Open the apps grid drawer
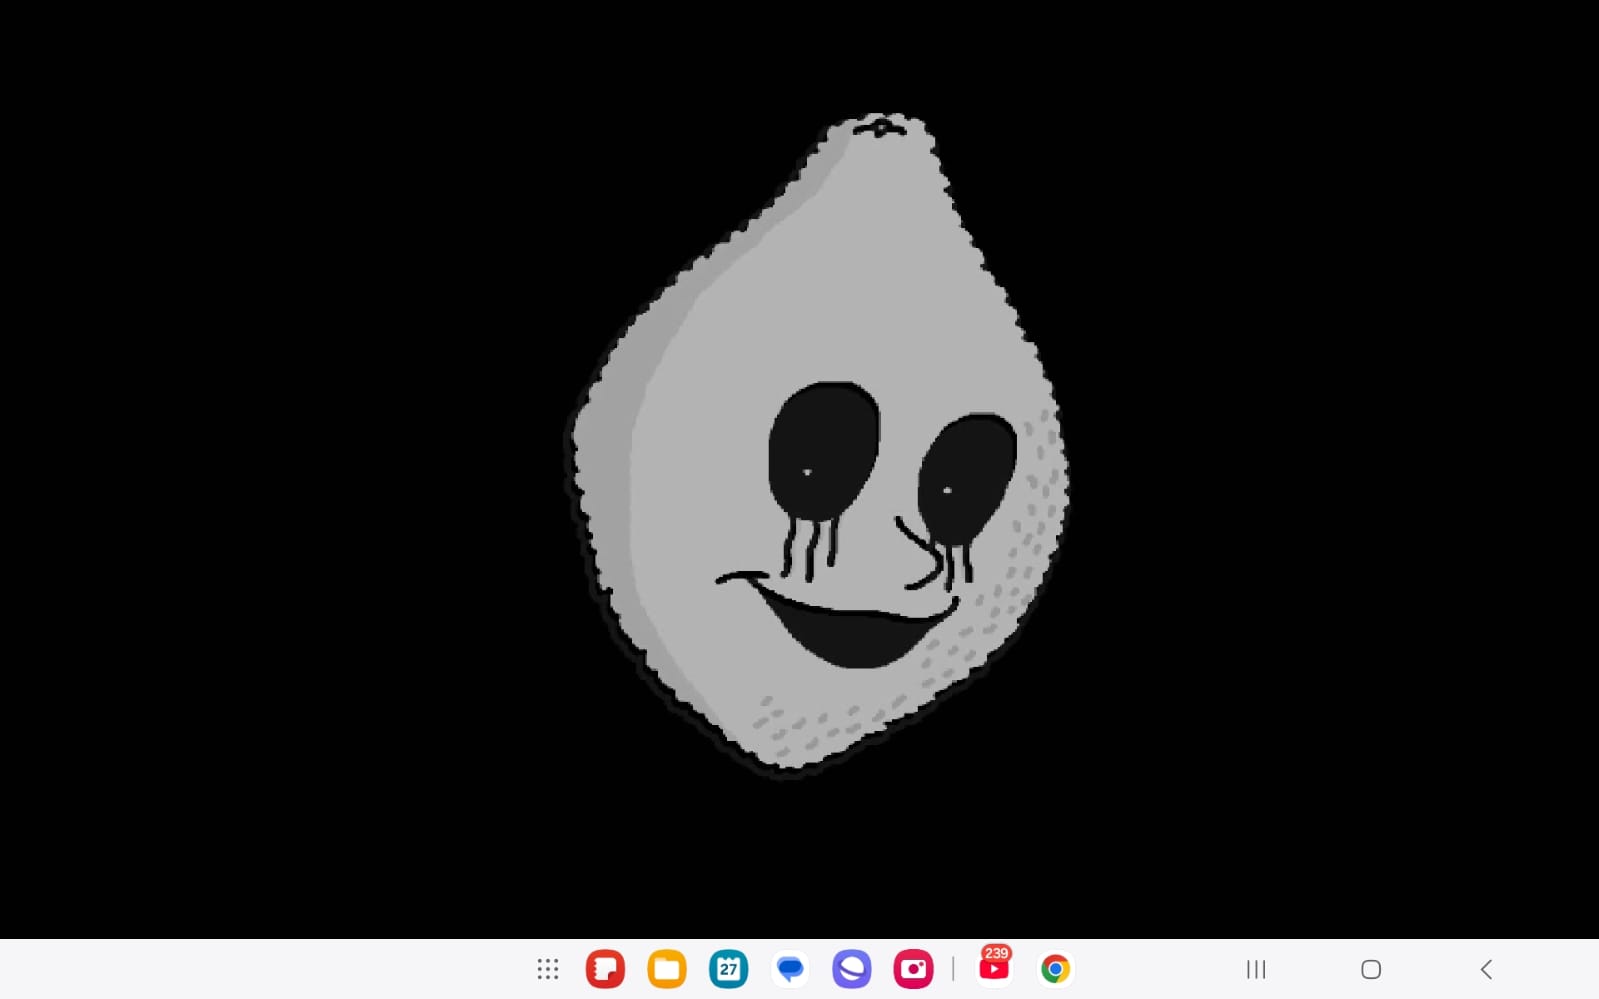Image resolution: width=1599 pixels, height=999 pixels. 547,969
